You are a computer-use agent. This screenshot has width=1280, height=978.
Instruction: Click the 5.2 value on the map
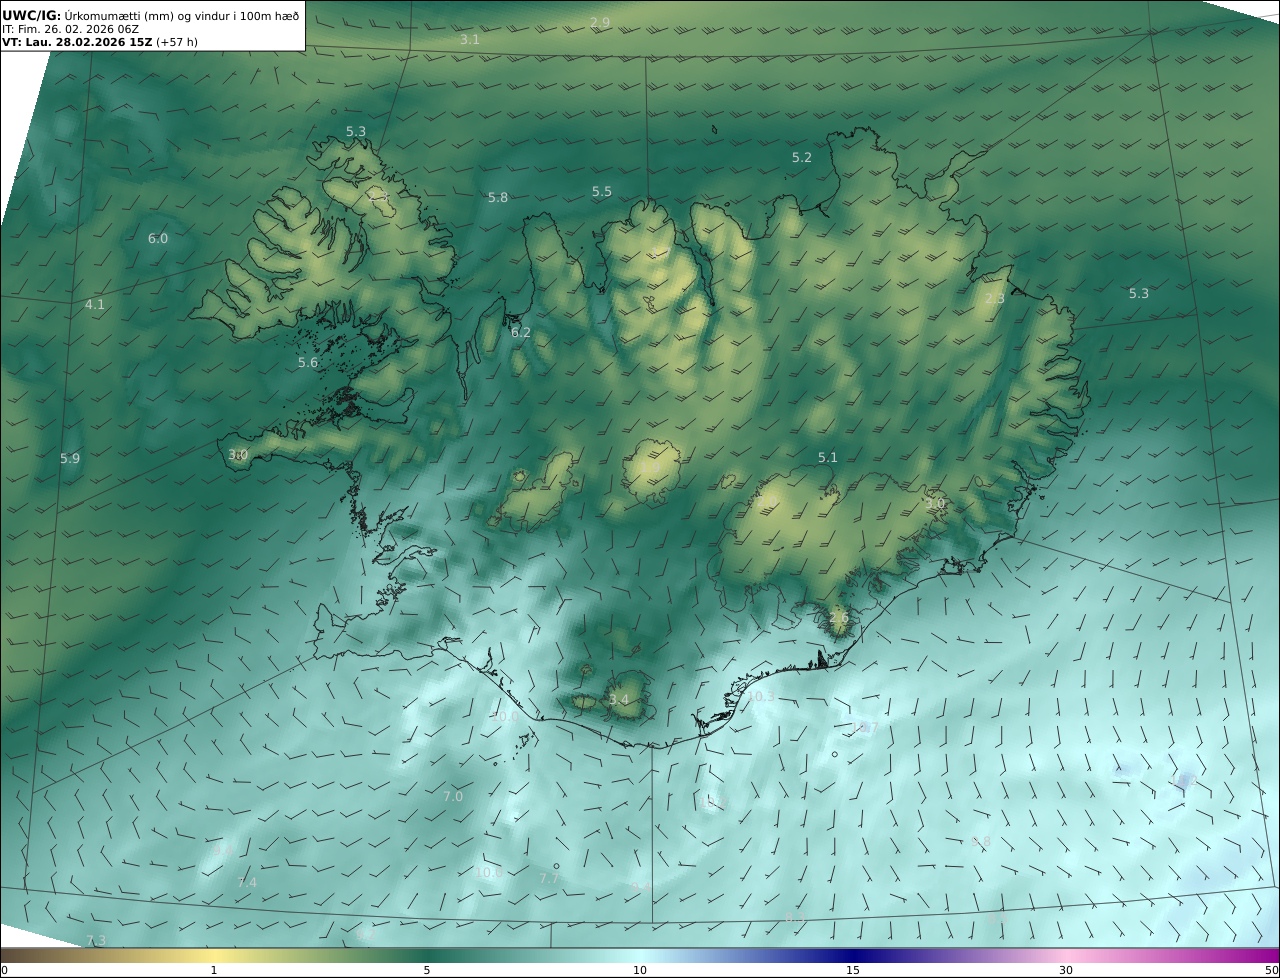(802, 158)
